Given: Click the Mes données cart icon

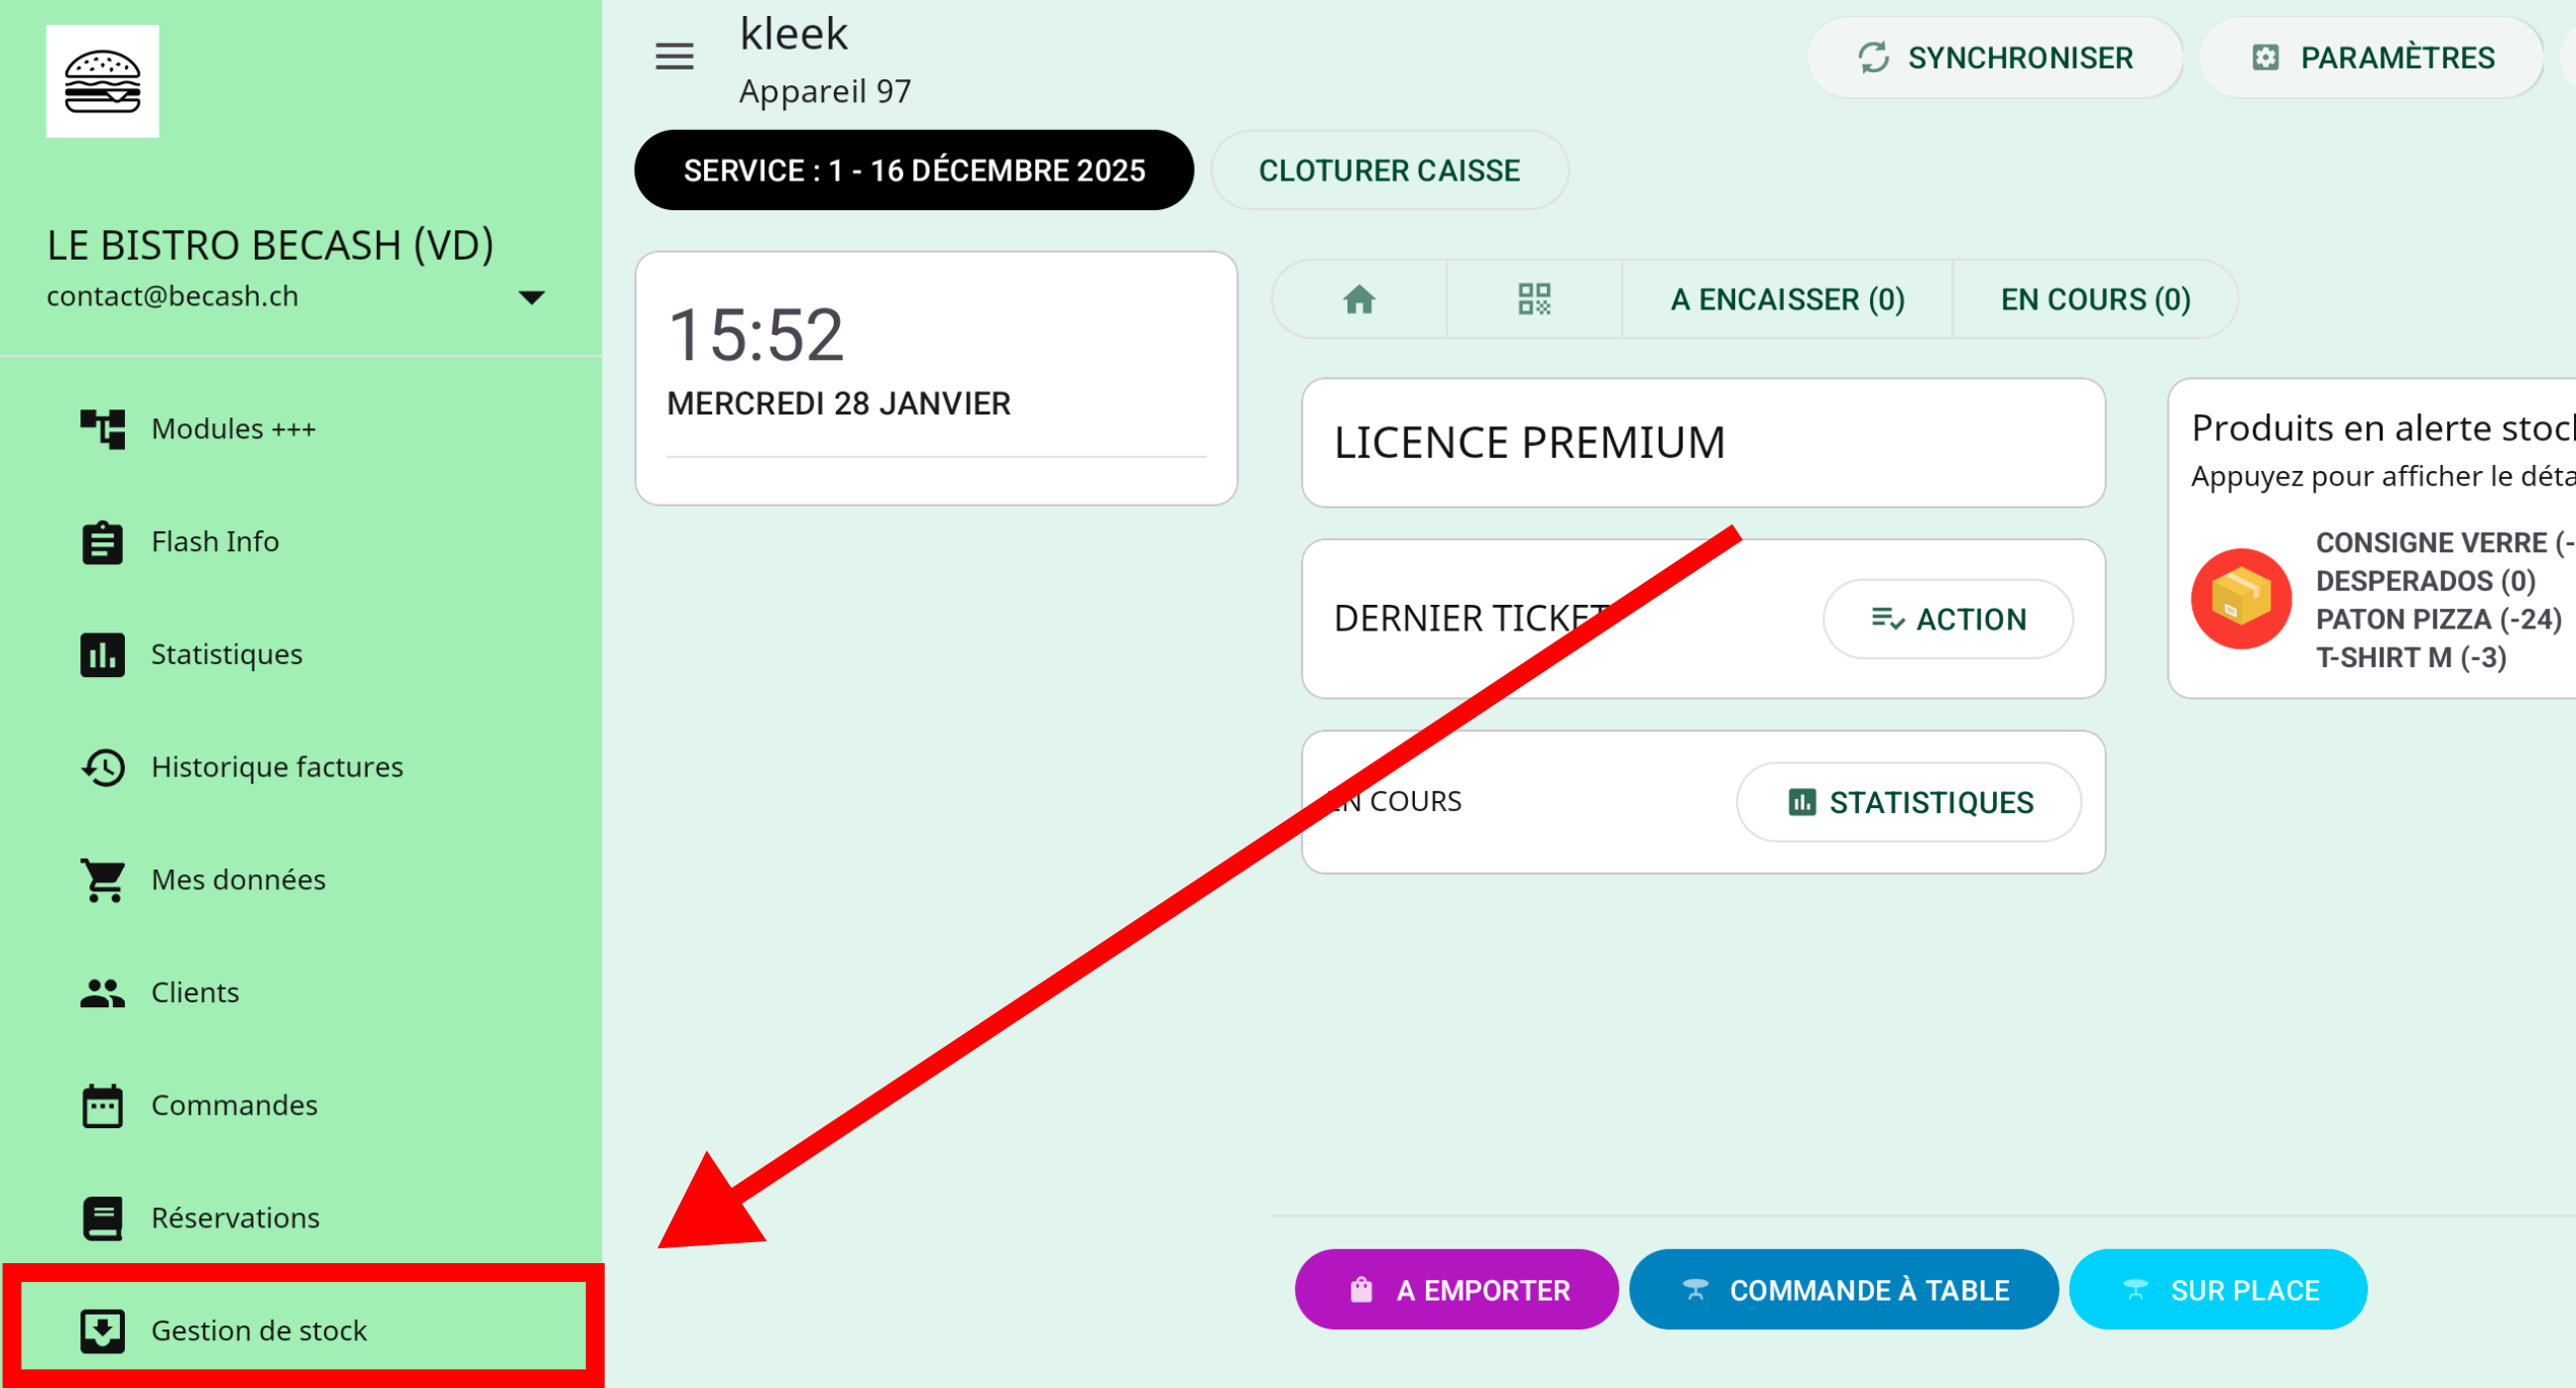Looking at the screenshot, I should pos(102,880).
